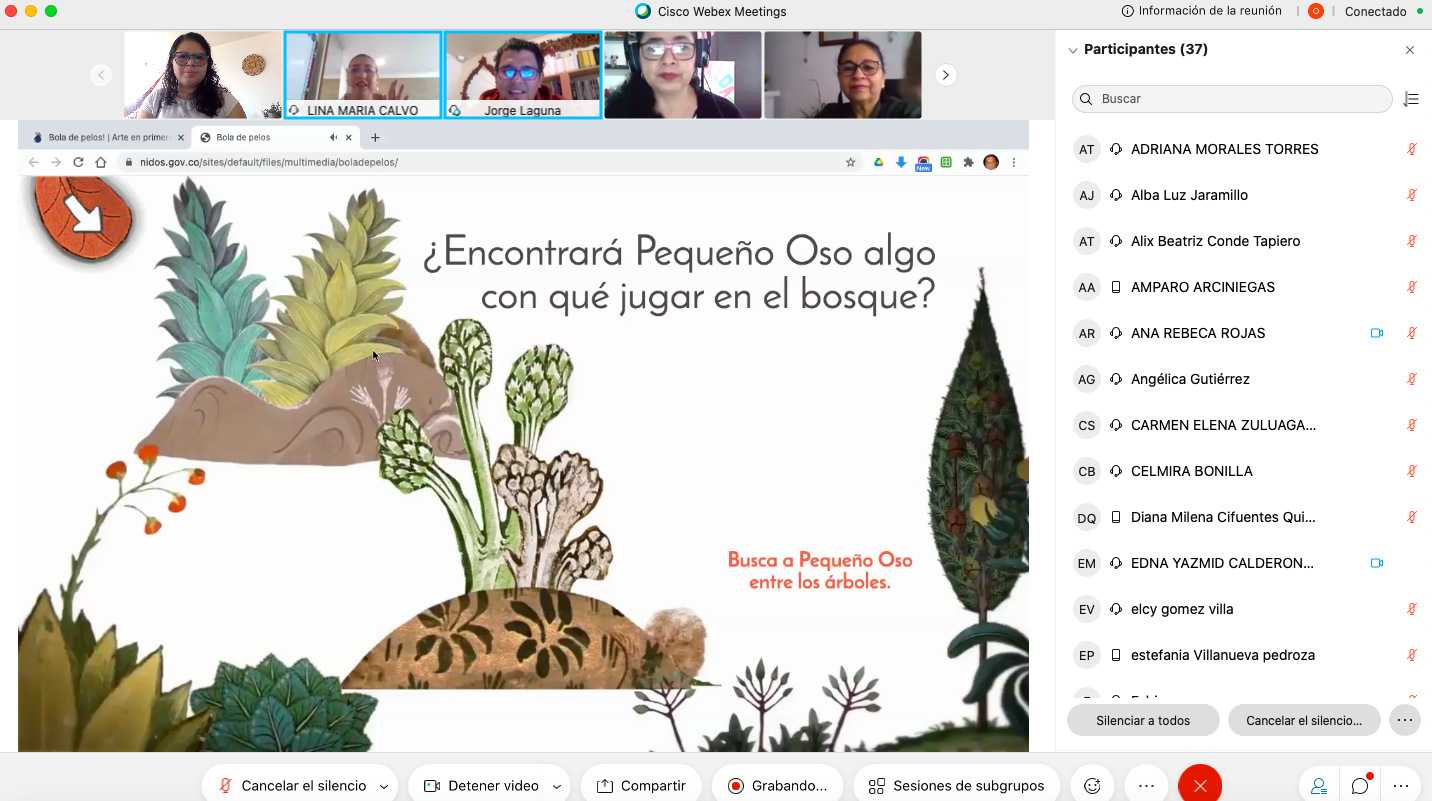Screen dimensions: 1432x801
Task: Open panel options ellipsis in bottom-right corner
Action: (x=1401, y=786)
